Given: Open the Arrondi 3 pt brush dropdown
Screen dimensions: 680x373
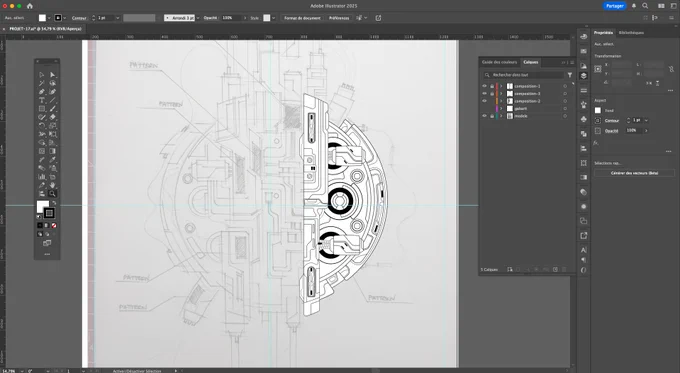Looking at the screenshot, I should [198, 18].
